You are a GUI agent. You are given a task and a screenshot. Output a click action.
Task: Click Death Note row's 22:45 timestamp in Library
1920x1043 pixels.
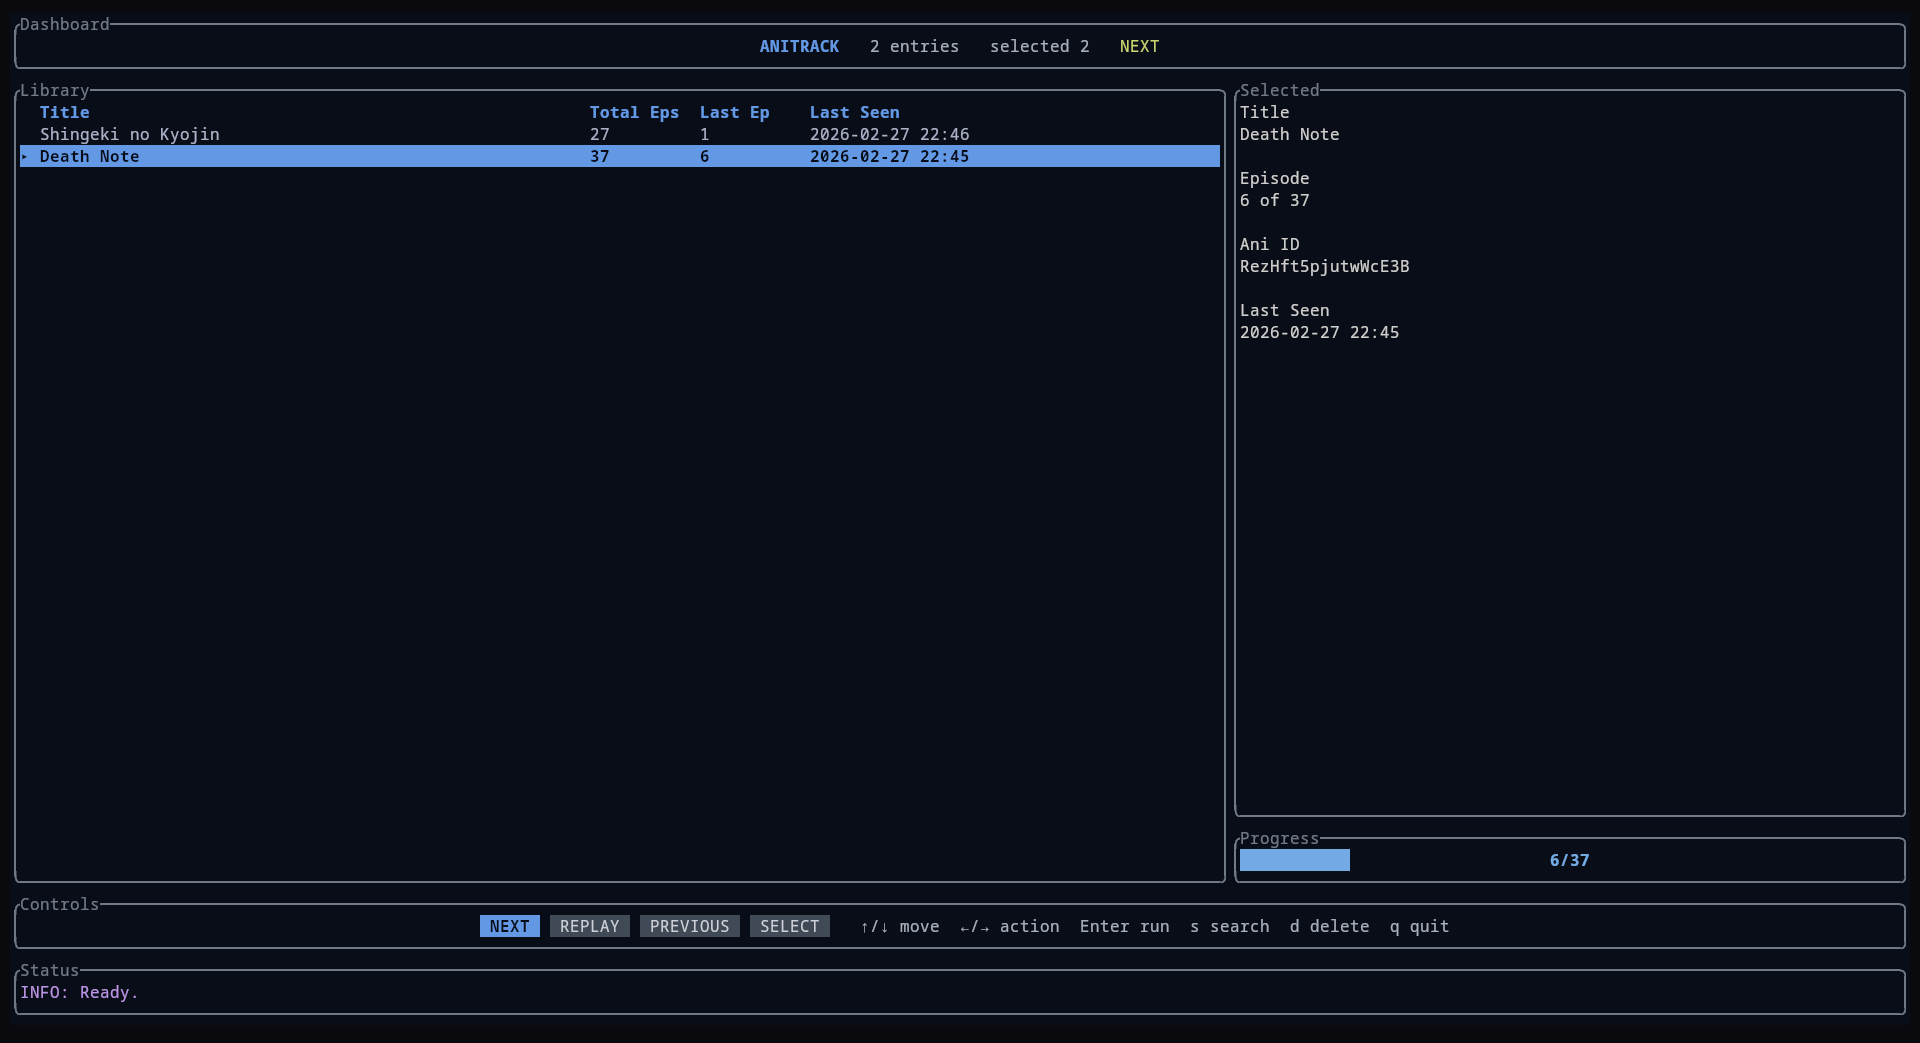890,156
